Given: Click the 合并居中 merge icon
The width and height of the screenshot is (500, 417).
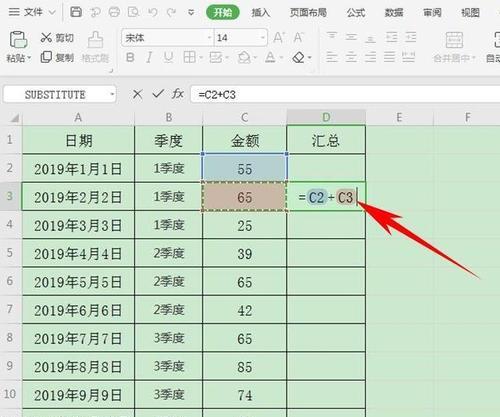Looking at the screenshot, I should (454, 40).
